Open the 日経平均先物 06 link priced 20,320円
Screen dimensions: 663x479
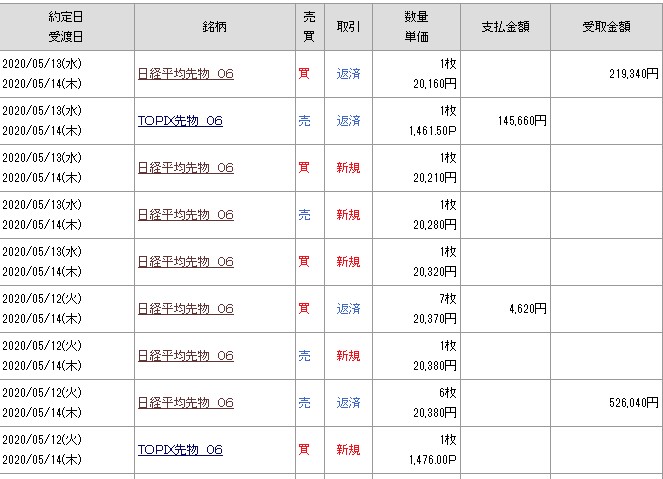(185, 261)
